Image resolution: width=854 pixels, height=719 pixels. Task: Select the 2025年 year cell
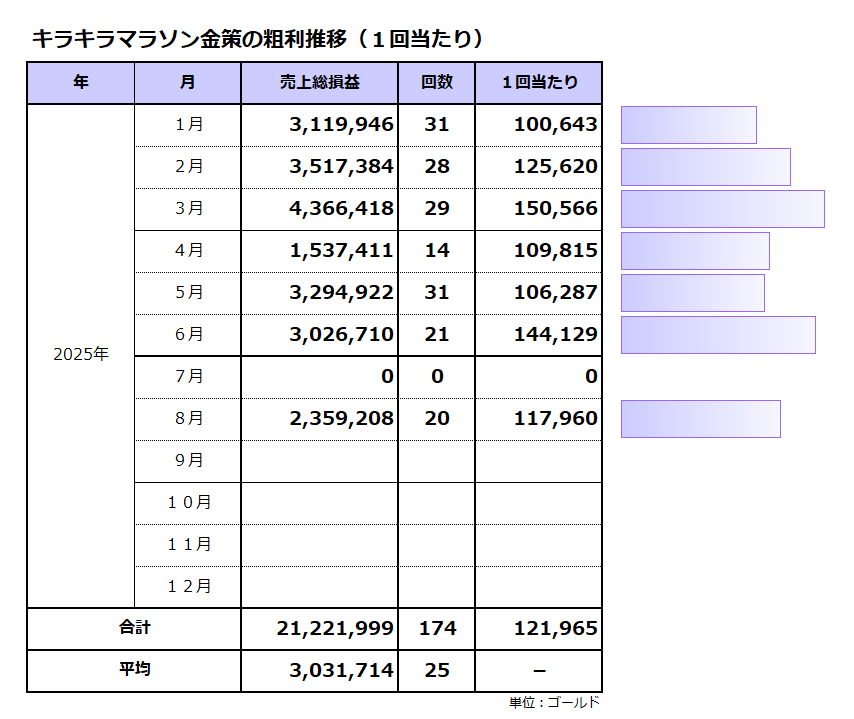point(81,355)
